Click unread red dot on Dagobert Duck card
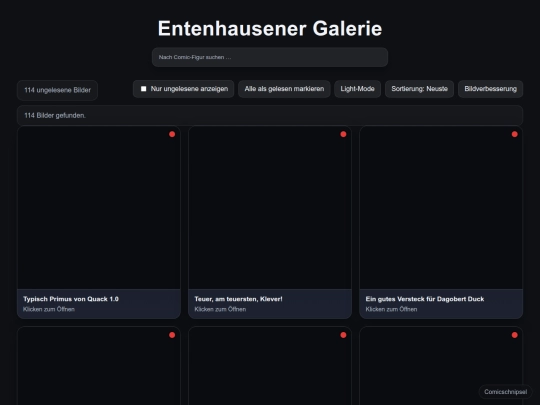 click(515, 134)
